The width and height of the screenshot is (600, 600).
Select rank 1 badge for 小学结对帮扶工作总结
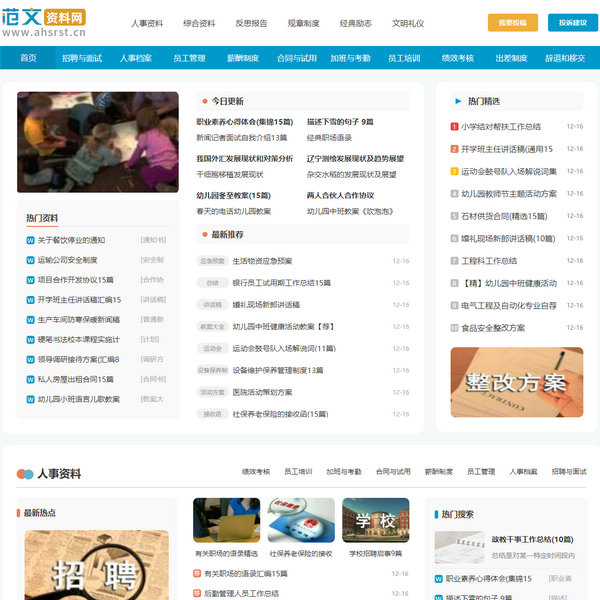pyautogui.click(x=454, y=127)
